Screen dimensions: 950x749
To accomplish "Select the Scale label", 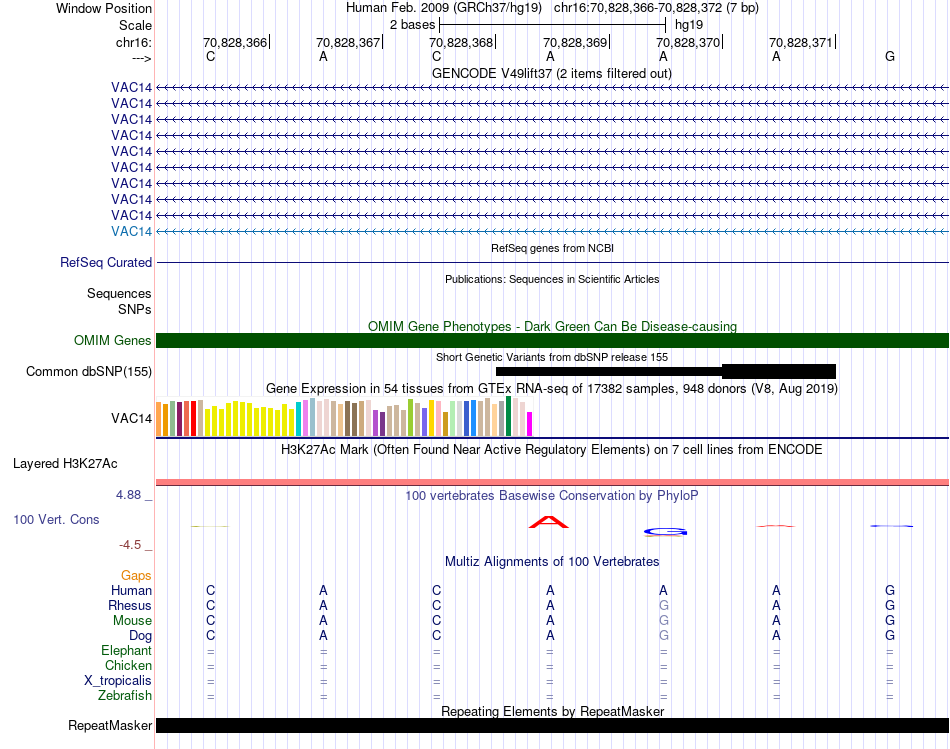I will point(135,25).
